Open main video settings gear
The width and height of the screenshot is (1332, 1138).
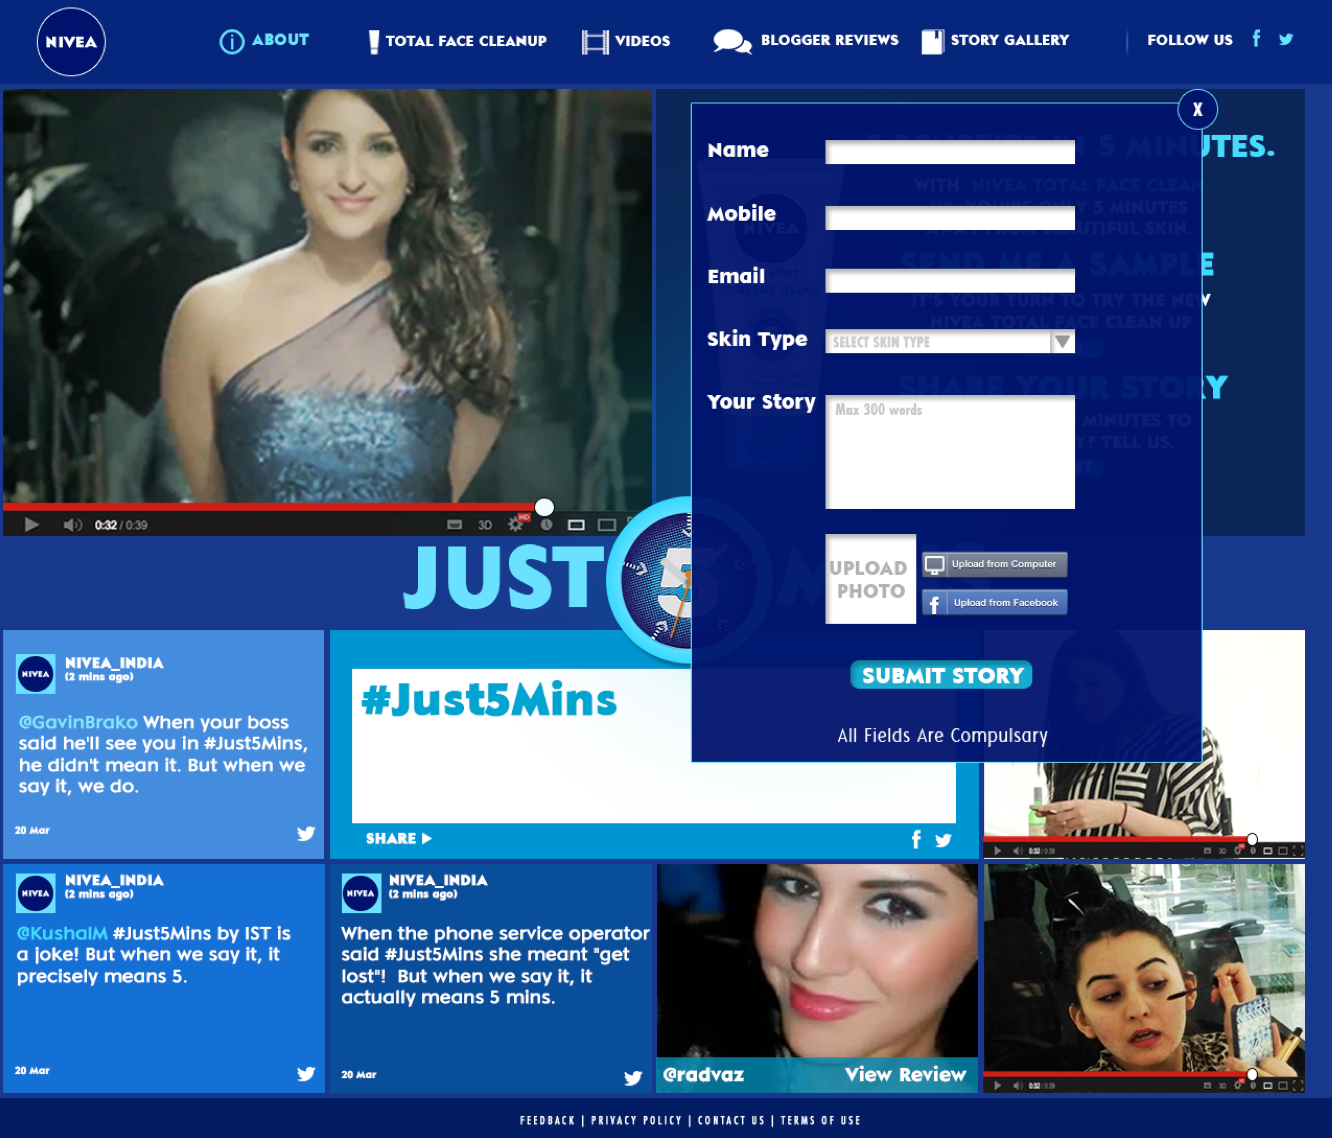click(516, 524)
